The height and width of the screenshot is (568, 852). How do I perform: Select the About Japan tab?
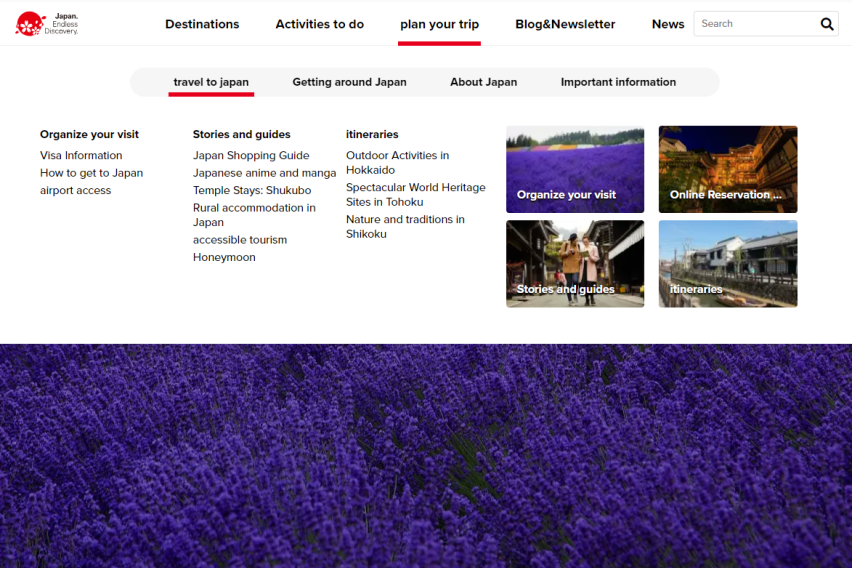click(483, 82)
